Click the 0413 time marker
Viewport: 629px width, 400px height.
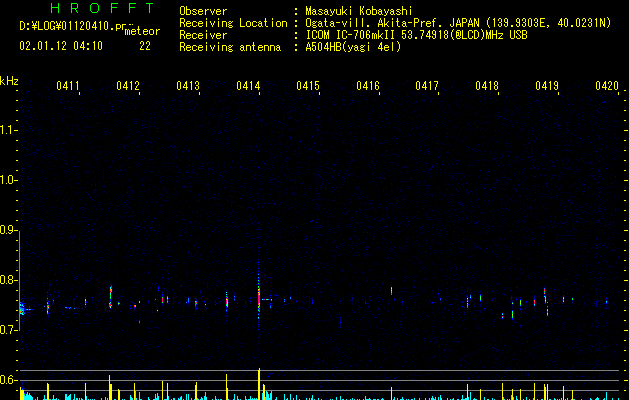188,86
